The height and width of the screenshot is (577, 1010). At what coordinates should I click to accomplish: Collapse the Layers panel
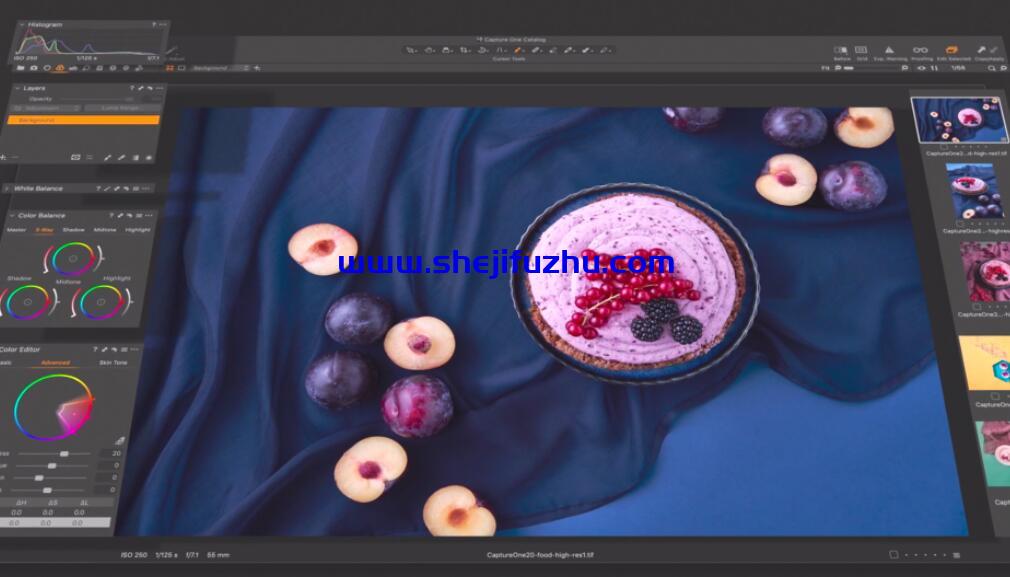17,88
